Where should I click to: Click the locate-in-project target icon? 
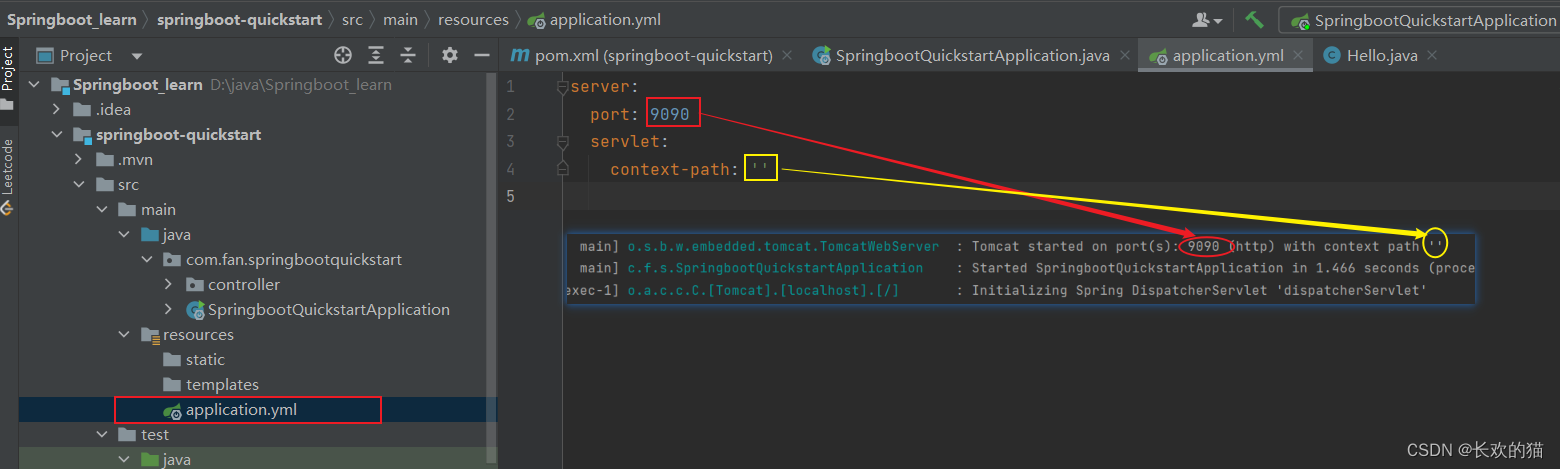tap(343, 55)
